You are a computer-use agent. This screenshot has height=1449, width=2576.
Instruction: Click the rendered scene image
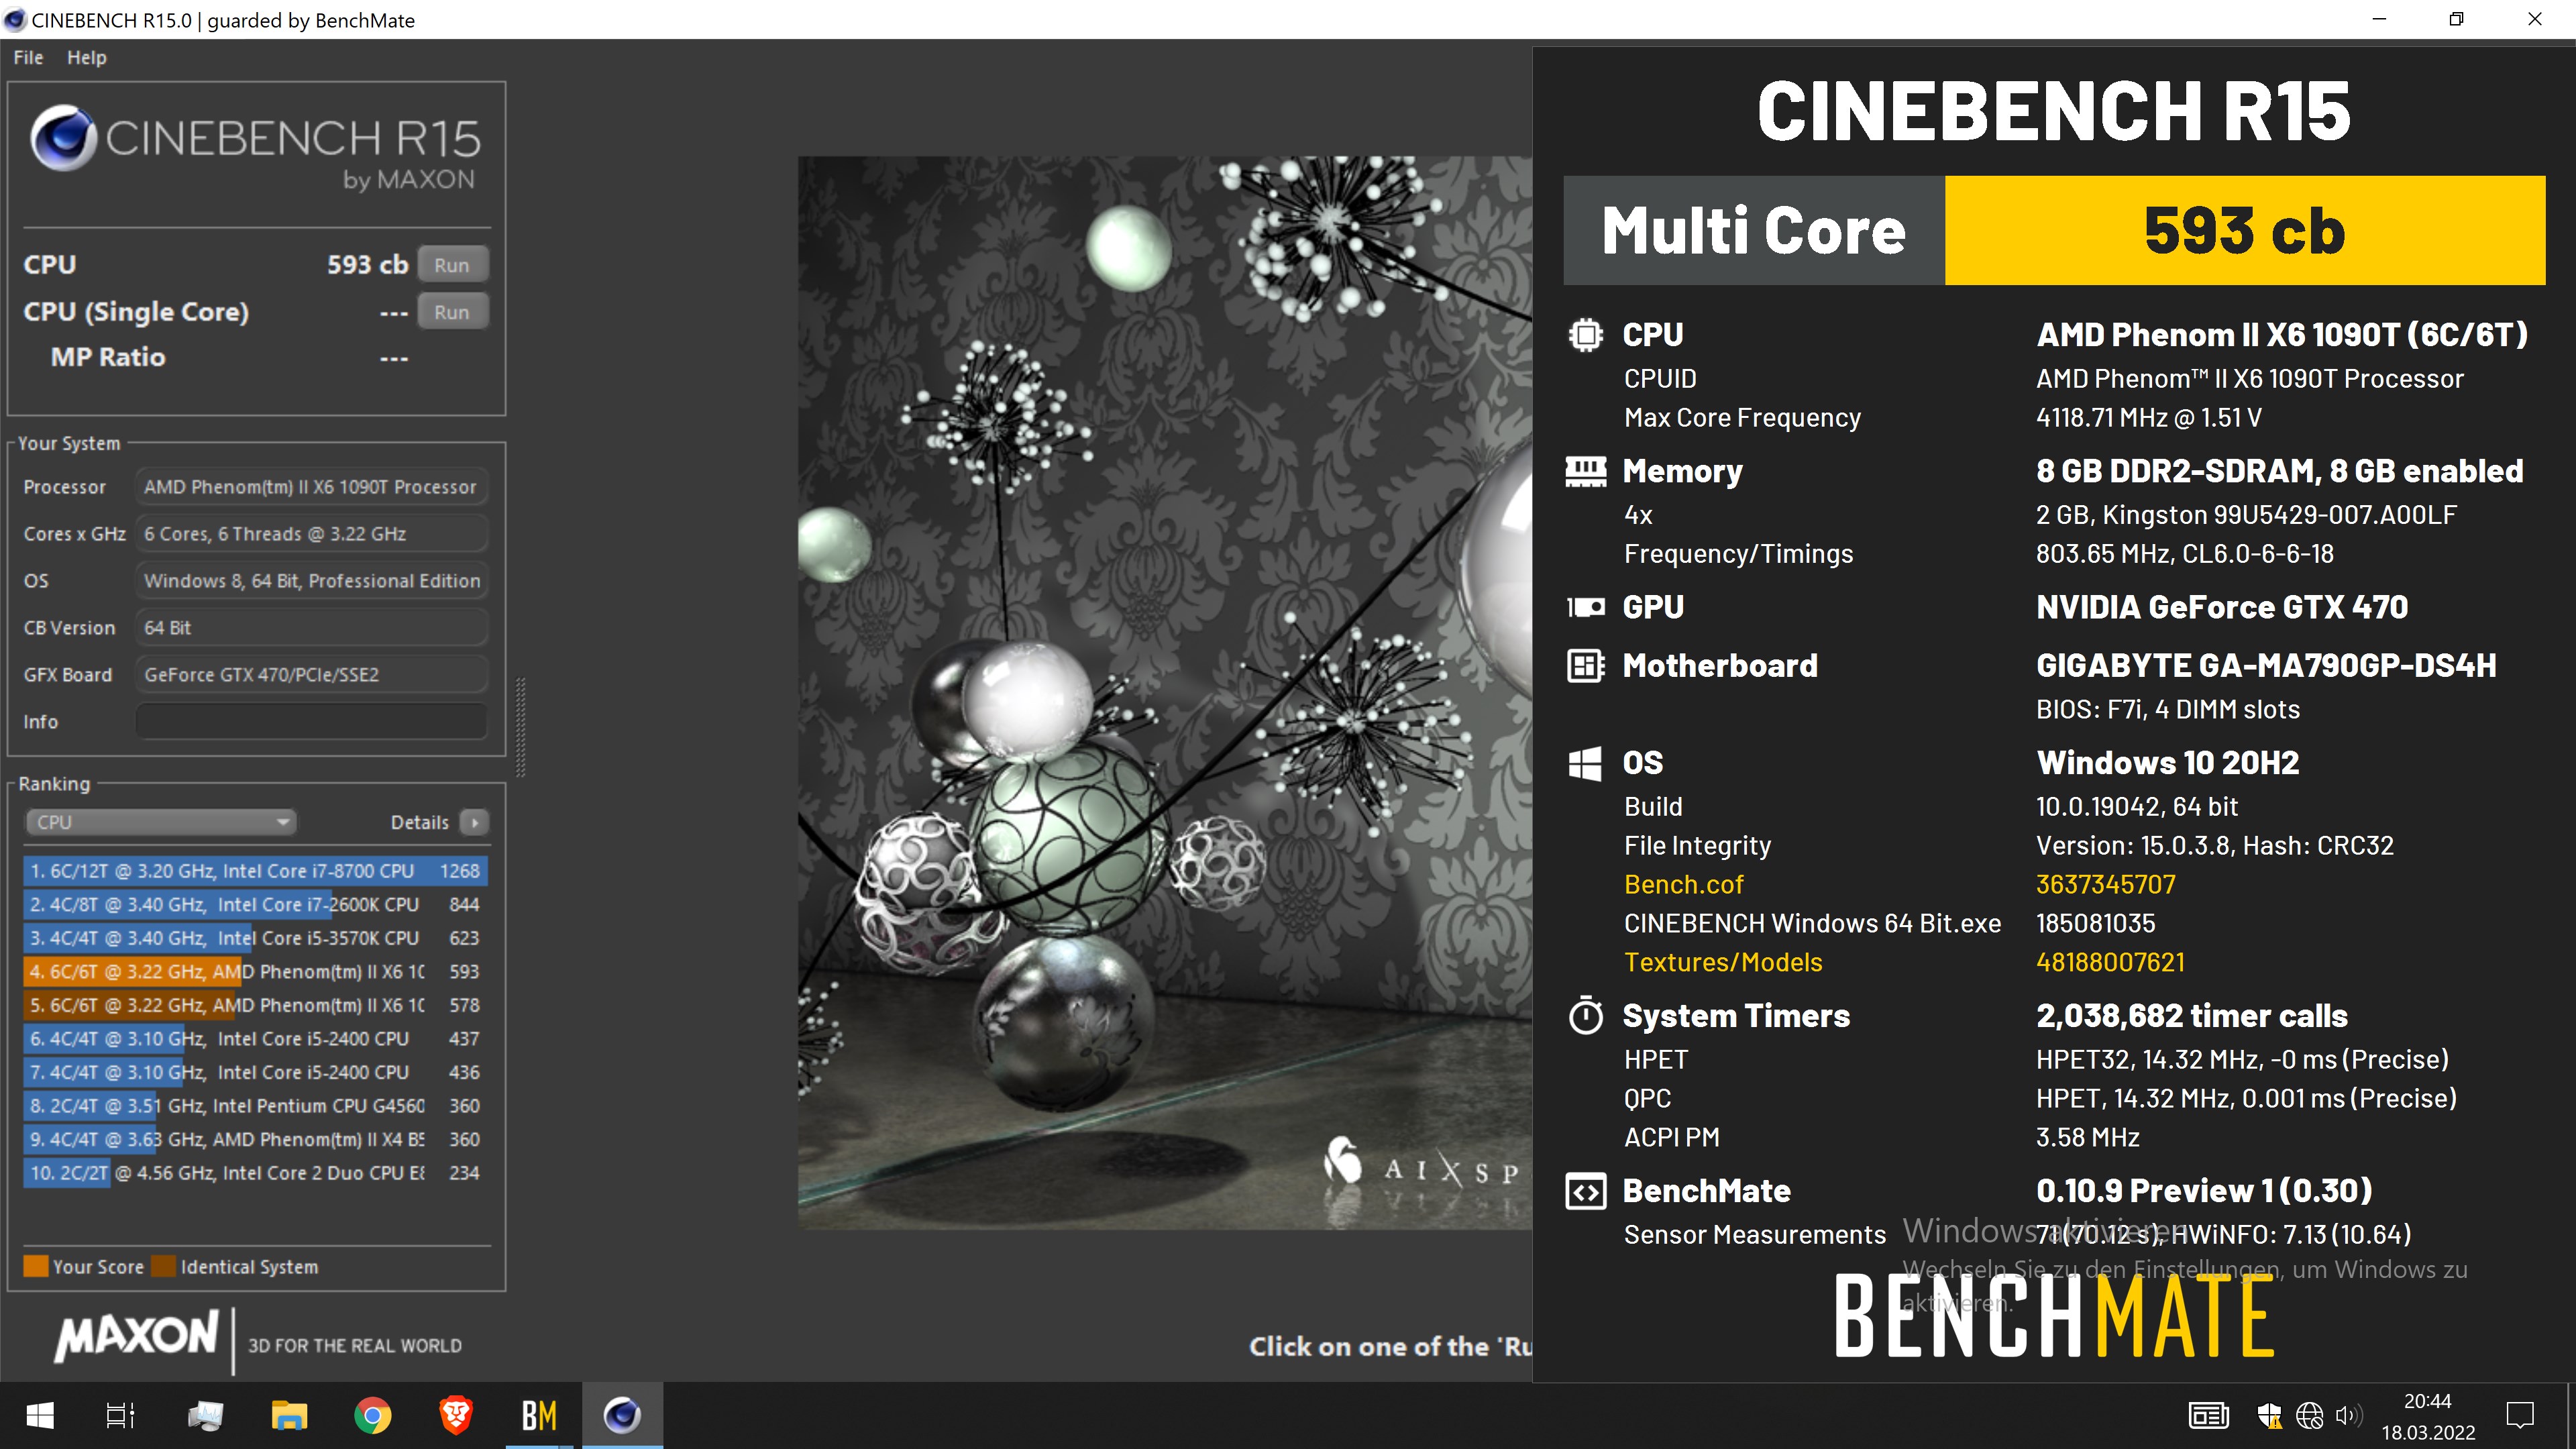[1165, 692]
